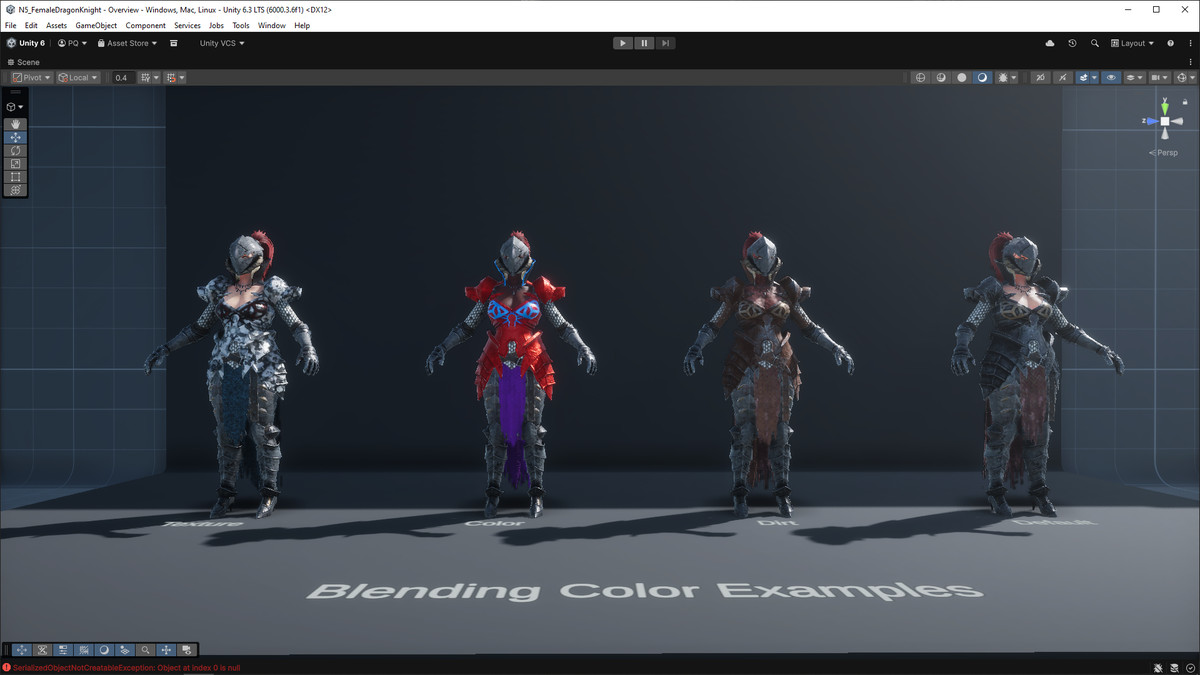Open the Asset Store button
Screen dimensions: 1200x675
[x=127, y=43]
